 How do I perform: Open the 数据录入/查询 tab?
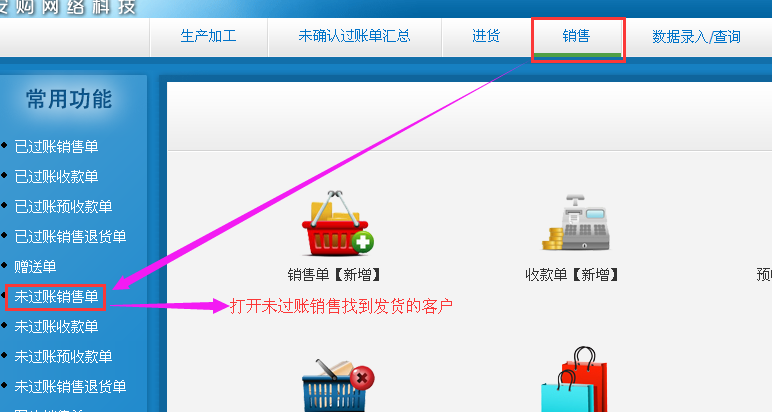[x=696, y=37]
